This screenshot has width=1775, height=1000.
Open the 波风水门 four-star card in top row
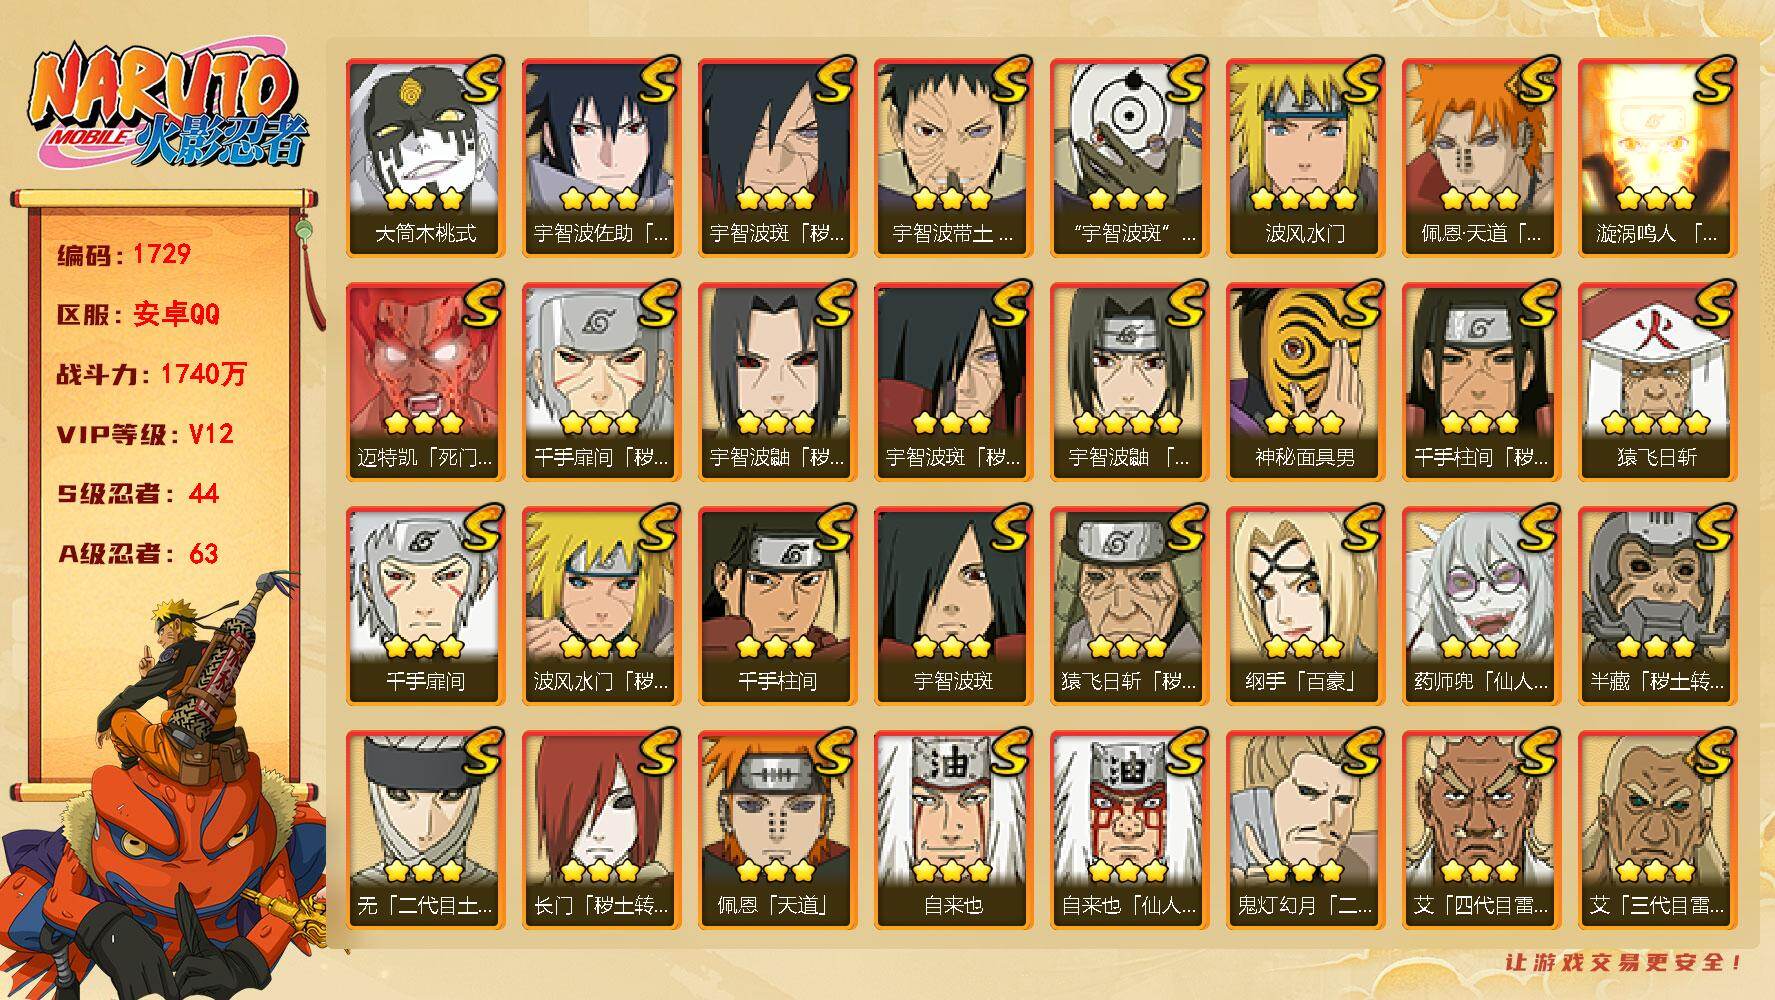1305,158
